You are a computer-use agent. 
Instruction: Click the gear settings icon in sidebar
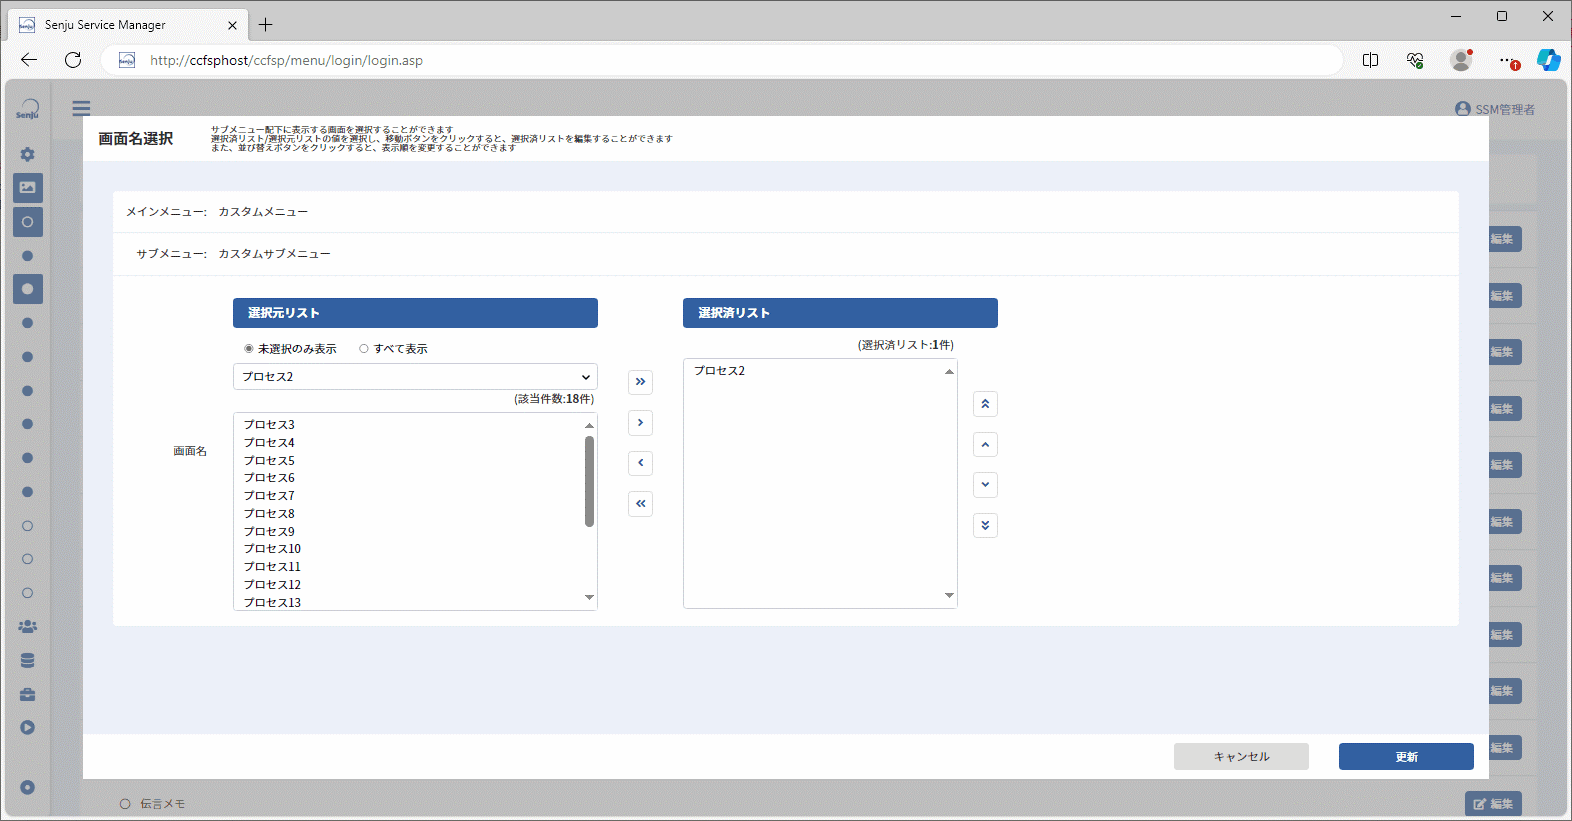click(x=28, y=154)
